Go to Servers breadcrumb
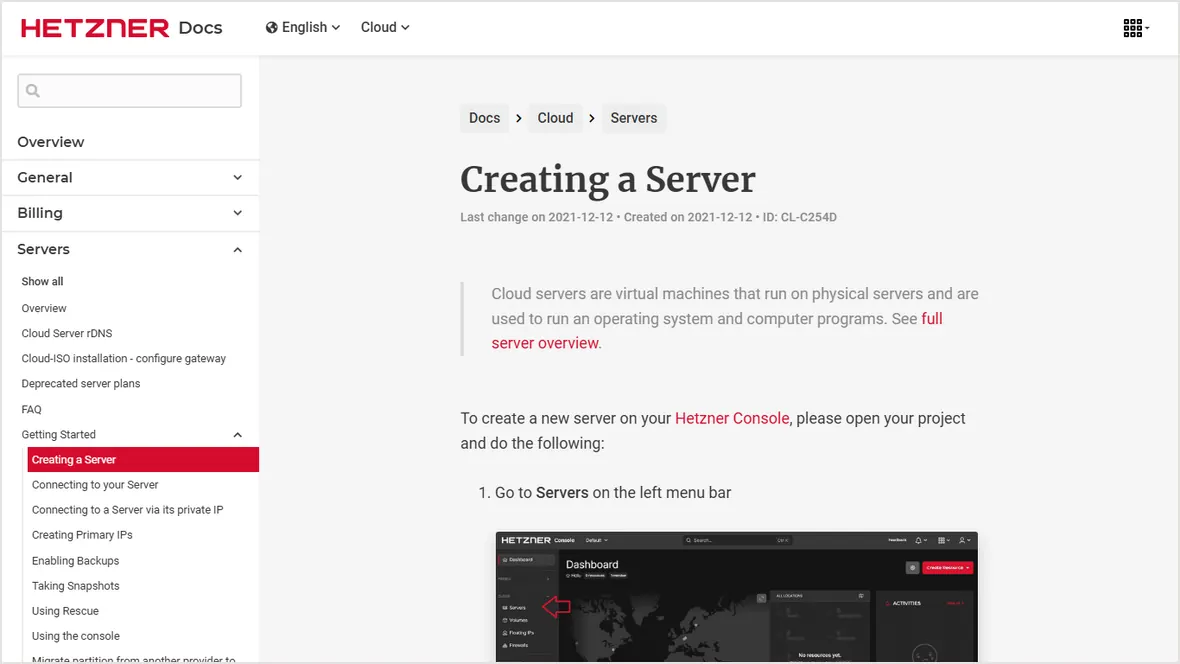The height and width of the screenshot is (664, 1180). click(634, 118)
